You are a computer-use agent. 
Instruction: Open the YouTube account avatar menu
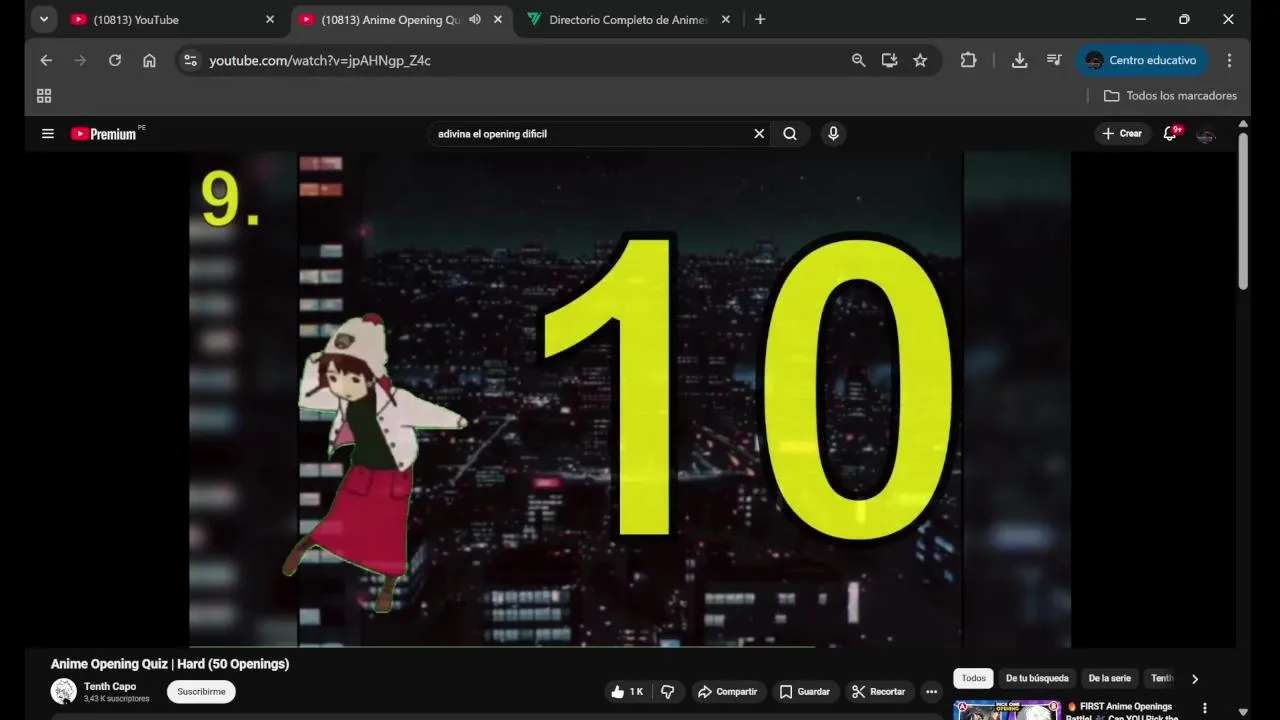tap(1206, 134)
